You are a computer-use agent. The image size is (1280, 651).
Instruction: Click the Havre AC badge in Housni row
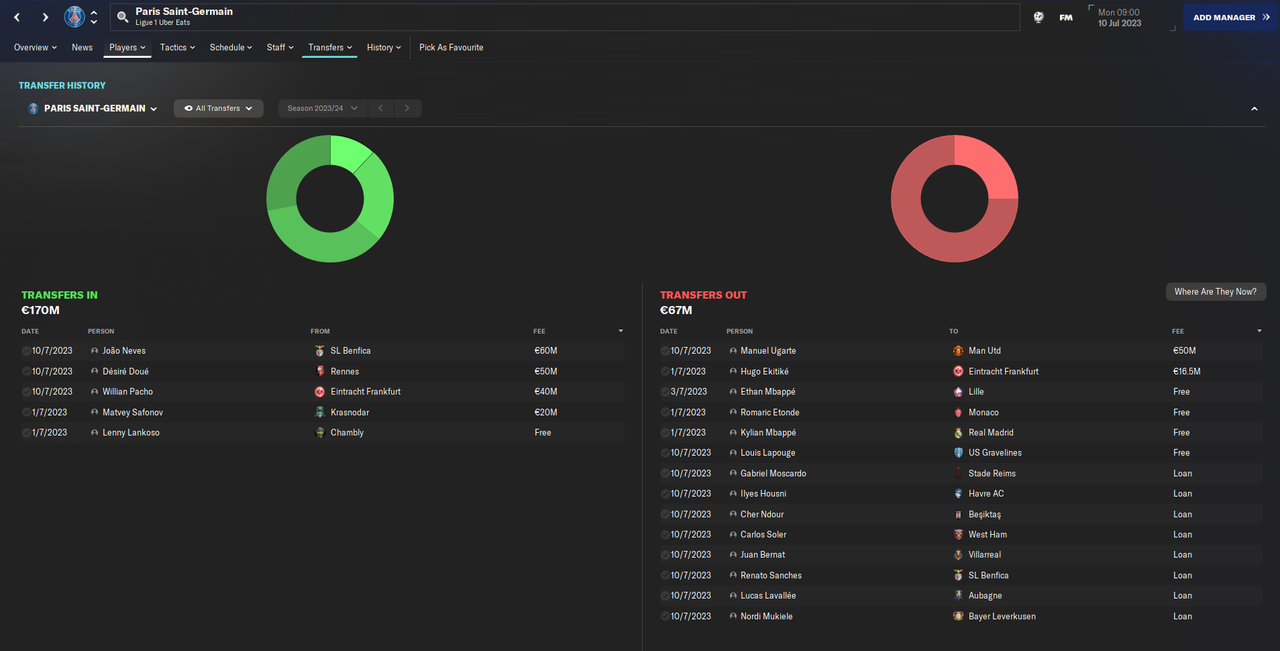coord(959,494)
